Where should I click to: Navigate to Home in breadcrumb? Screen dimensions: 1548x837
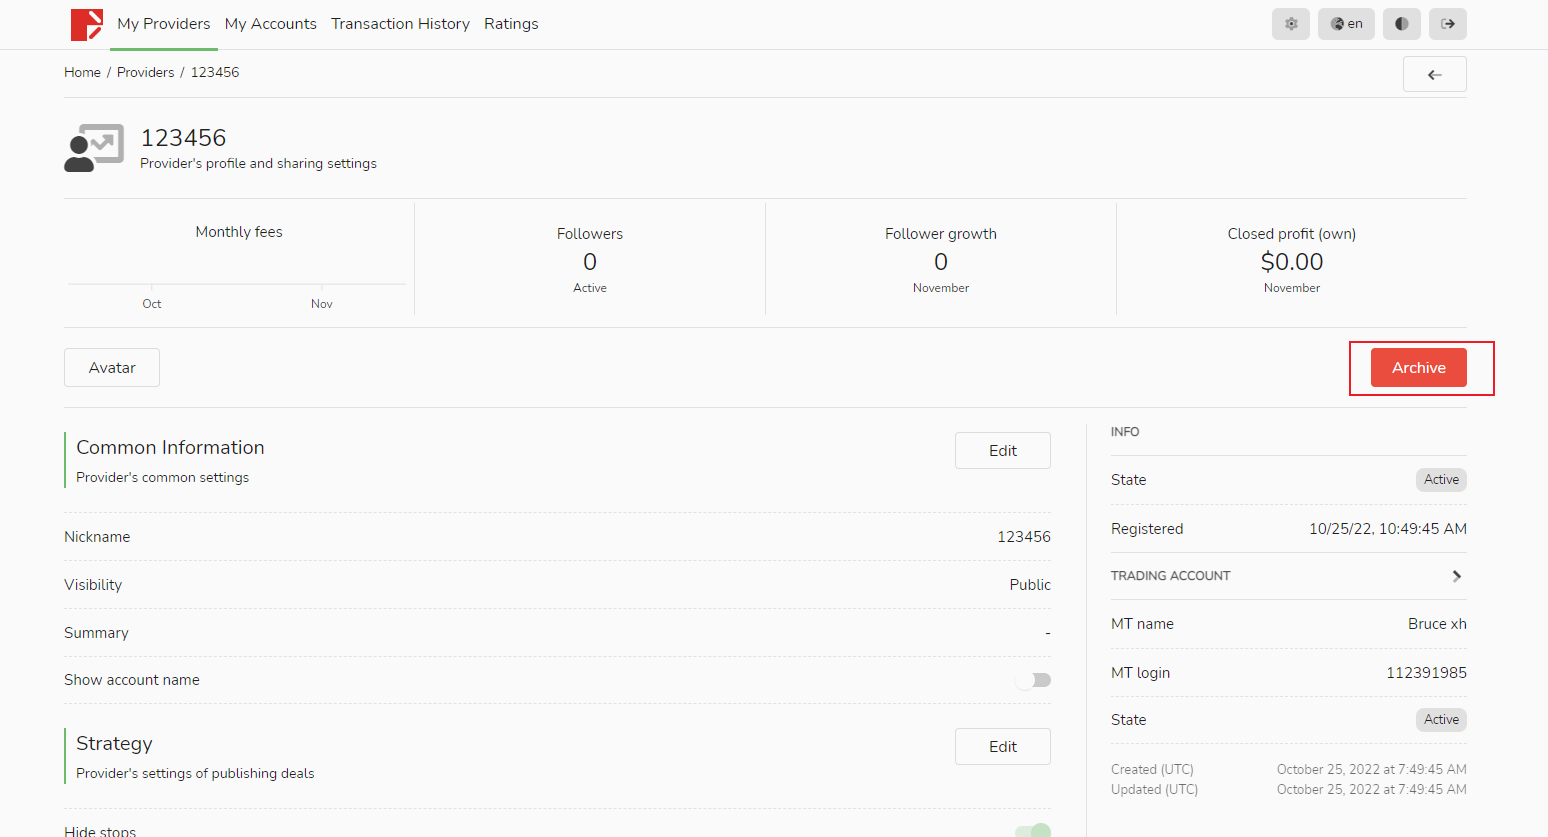[x=82, y=73]
